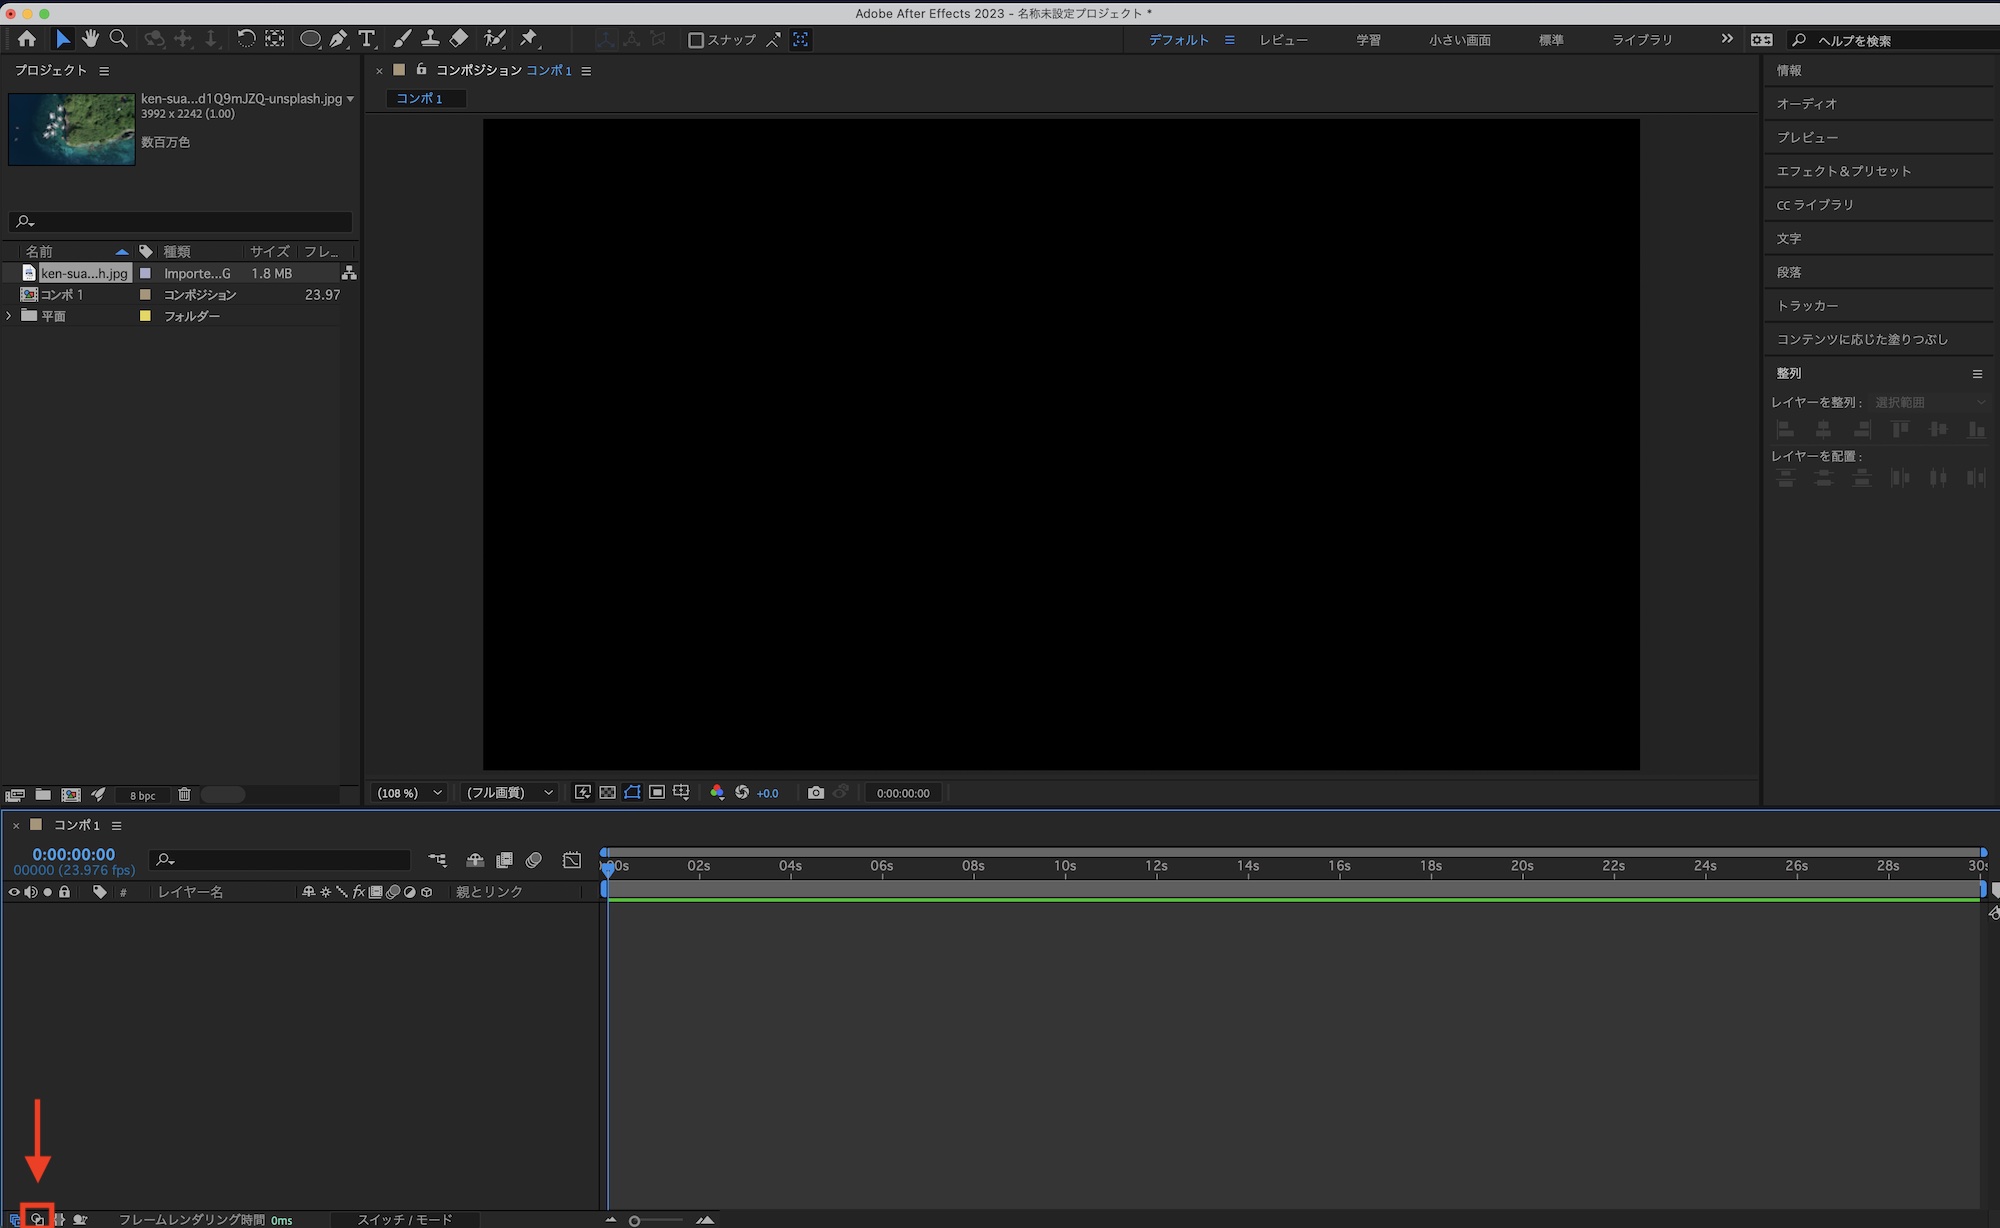Expand the 平面 folder
Image resolution: width=2000 pixels, height=1228 pixels.
[x=9, y=316]
